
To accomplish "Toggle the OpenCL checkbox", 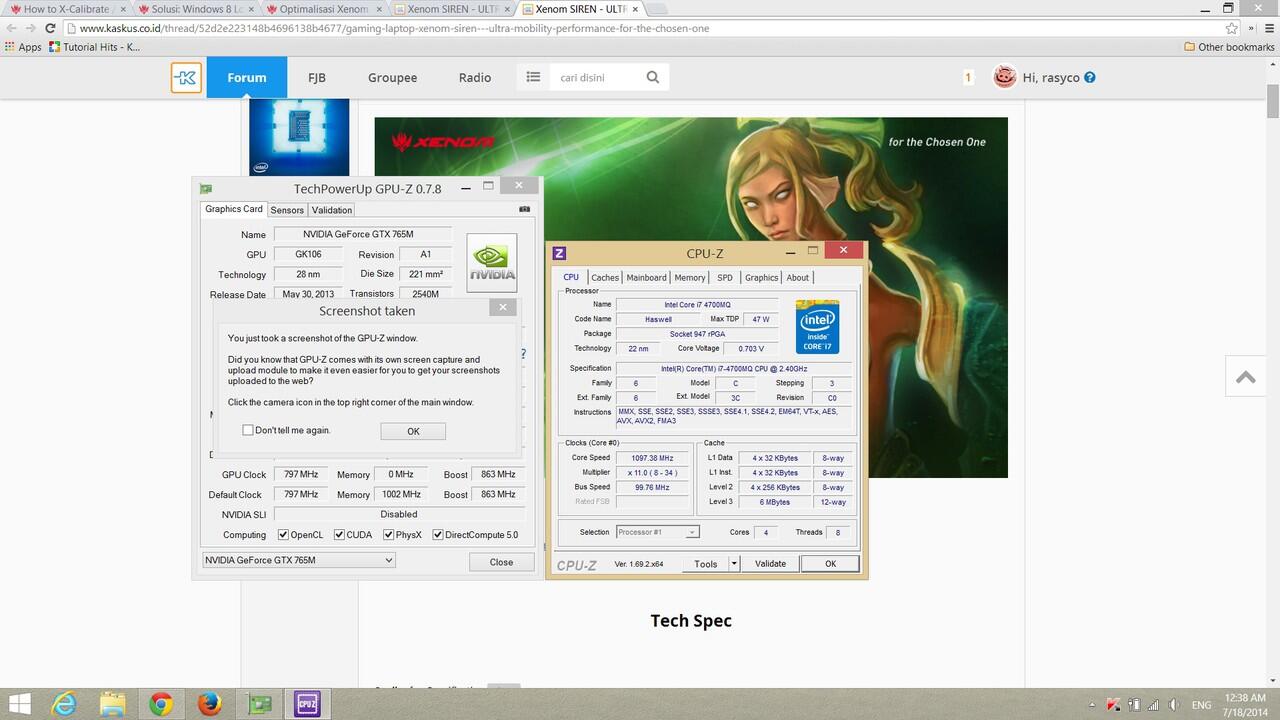I will pos(283,535).
